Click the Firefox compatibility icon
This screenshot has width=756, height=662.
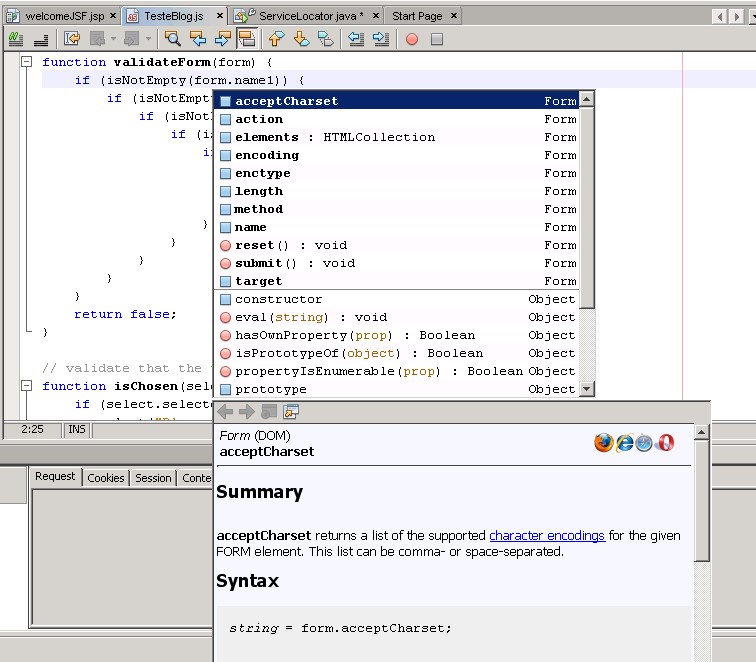pos(603,443)
